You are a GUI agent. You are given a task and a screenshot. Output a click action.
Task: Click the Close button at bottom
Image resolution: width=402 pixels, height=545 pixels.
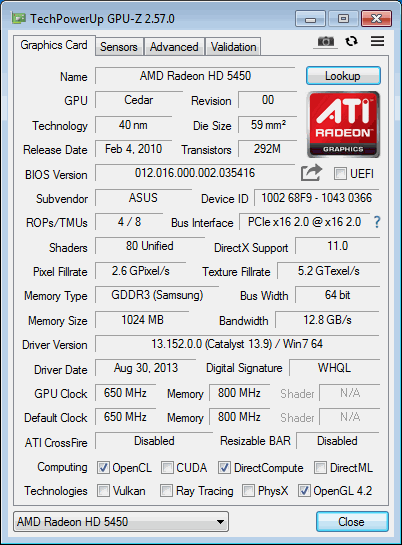tap(352, 521)
